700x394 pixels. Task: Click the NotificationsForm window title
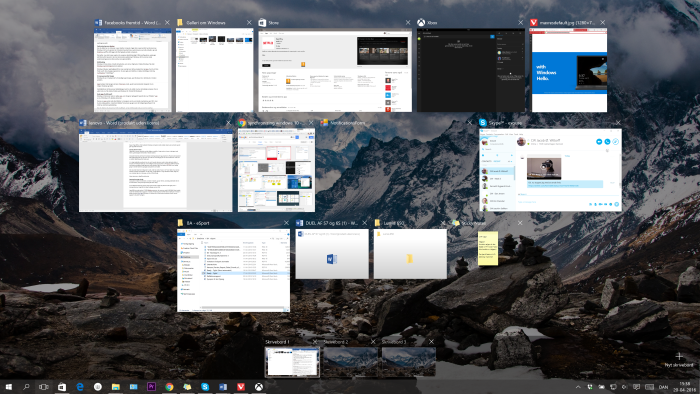tap(348, 123)
